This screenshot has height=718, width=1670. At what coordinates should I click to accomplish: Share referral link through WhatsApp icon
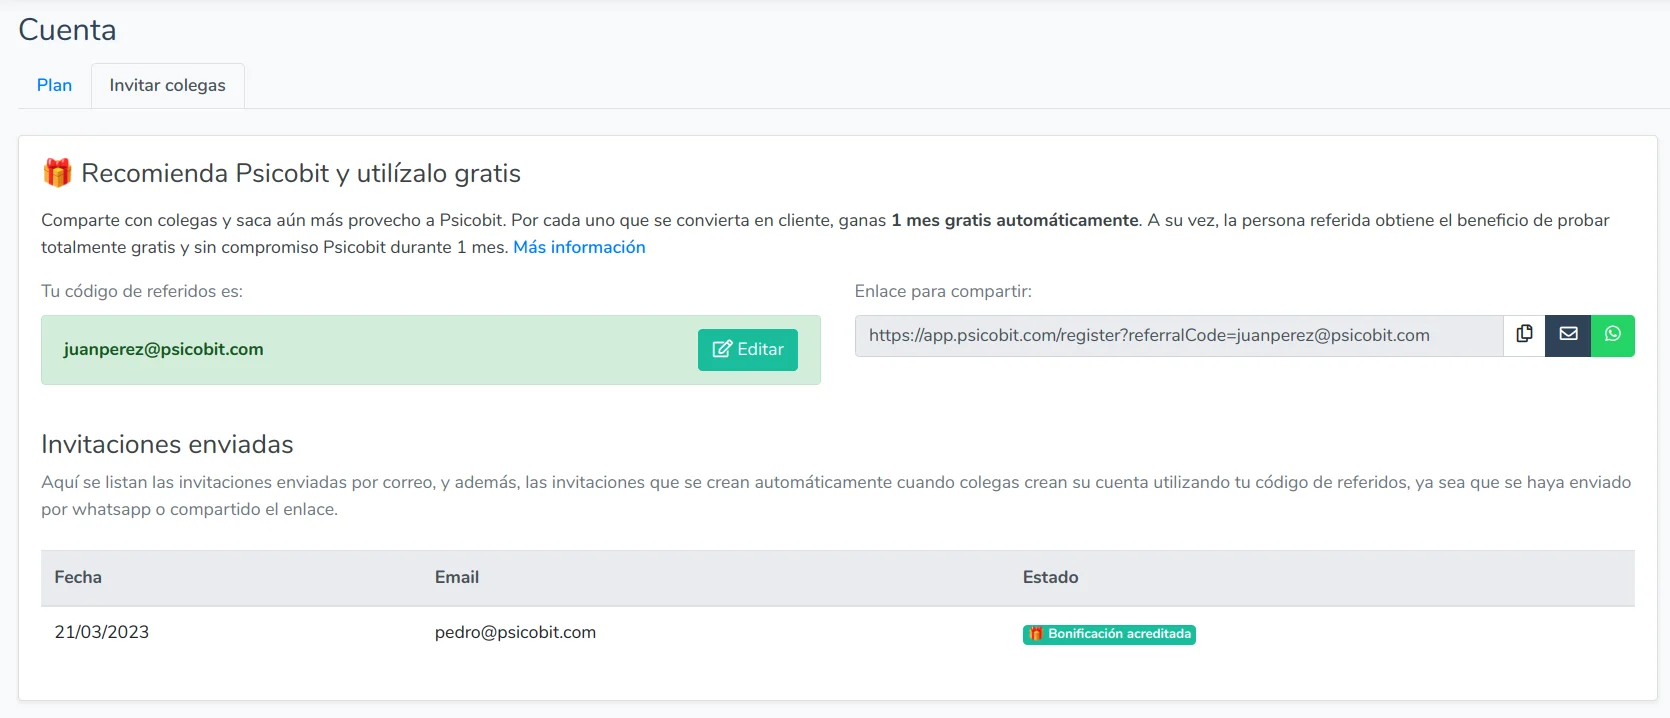click(1612, 335)
